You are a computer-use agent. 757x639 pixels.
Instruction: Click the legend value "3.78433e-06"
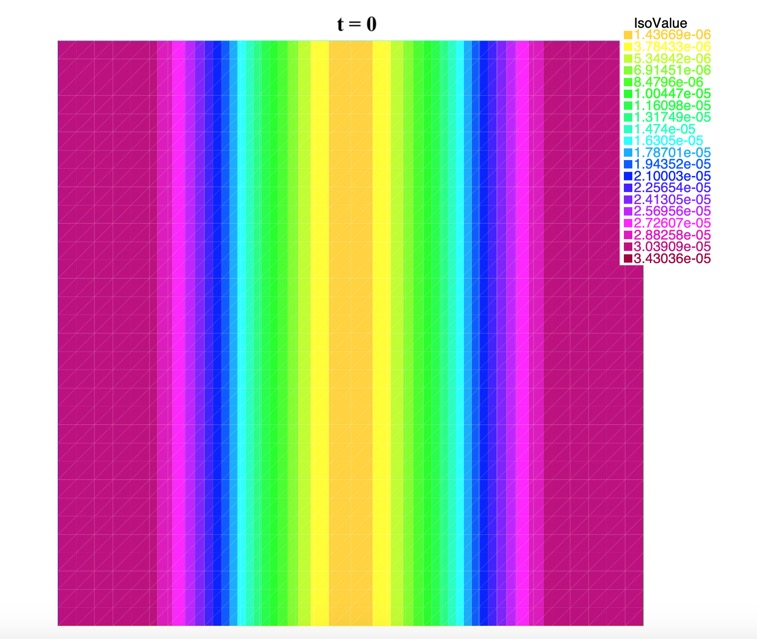tap(672, 47)
